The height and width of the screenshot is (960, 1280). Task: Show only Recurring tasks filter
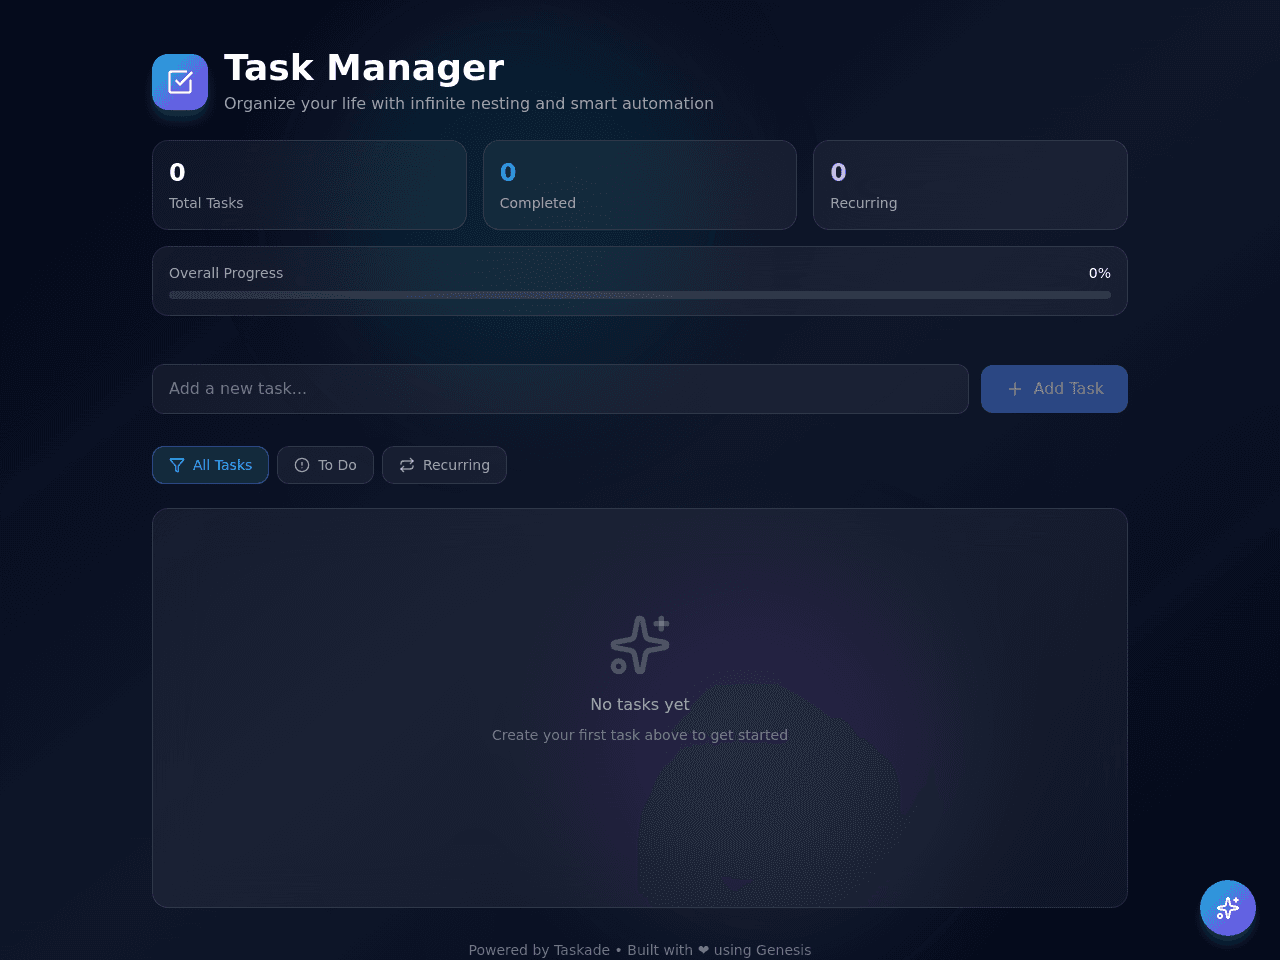point(444,465)
